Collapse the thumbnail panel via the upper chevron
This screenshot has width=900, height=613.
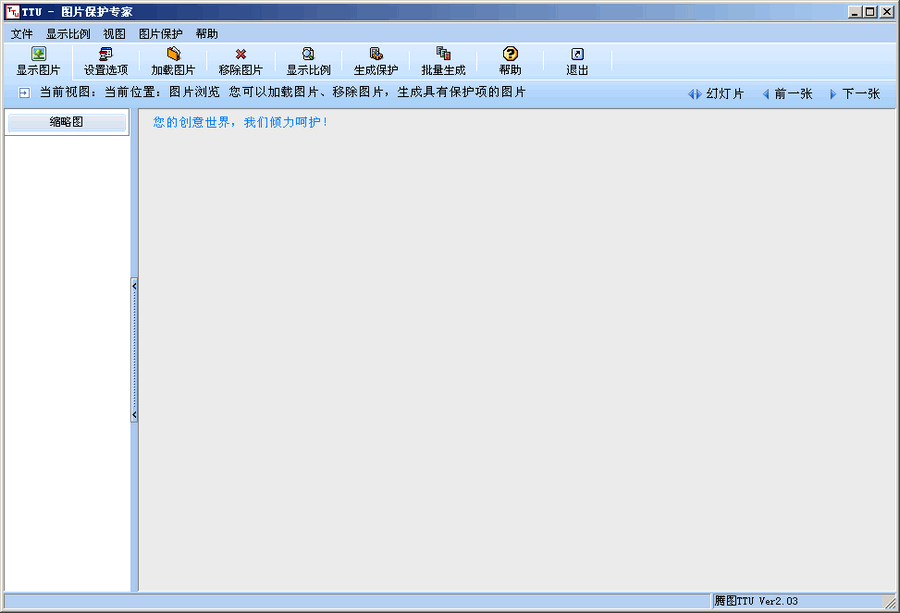point(133,285)
